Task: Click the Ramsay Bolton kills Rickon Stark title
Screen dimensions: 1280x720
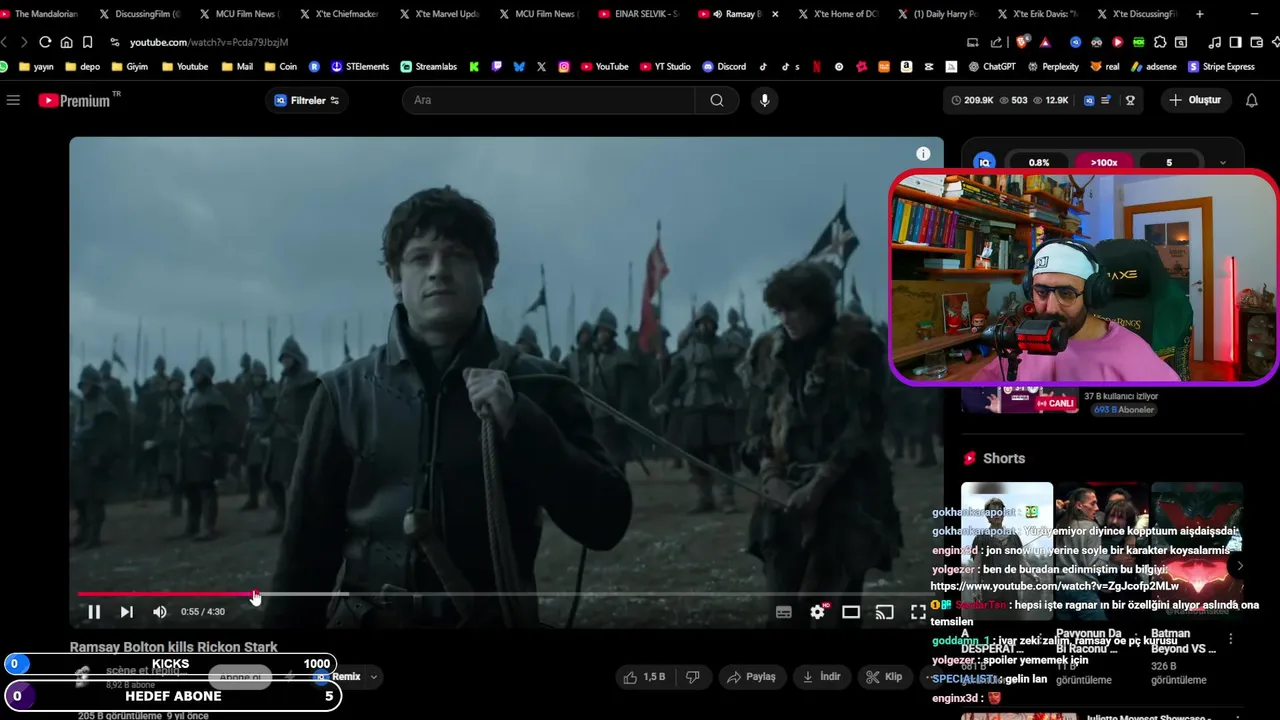Action: point(173,647)
